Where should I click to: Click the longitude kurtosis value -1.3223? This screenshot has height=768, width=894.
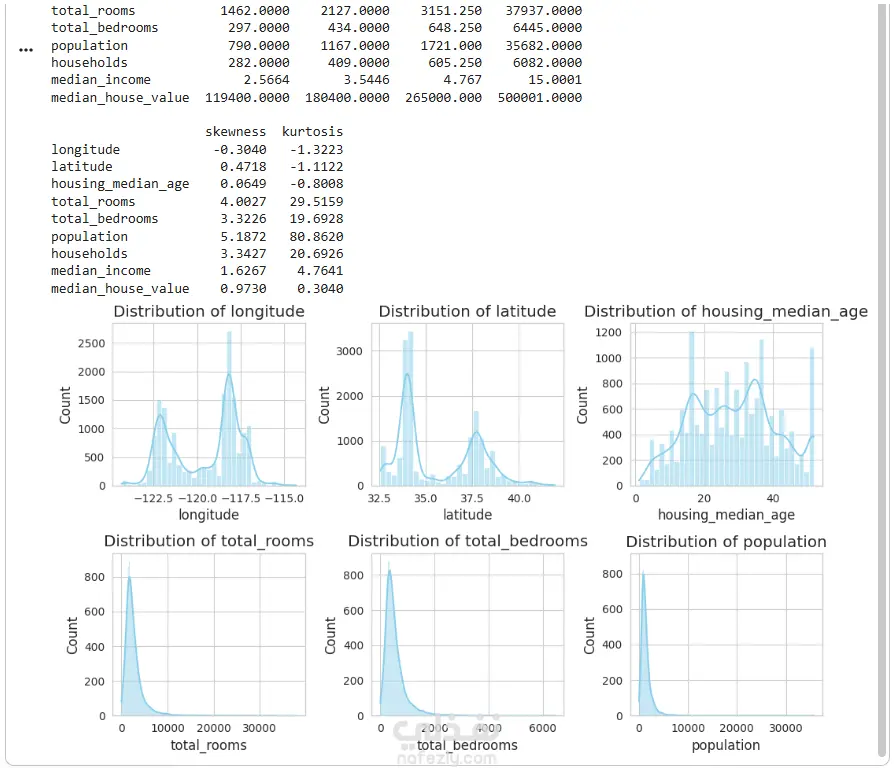click(x=316, y=149)
